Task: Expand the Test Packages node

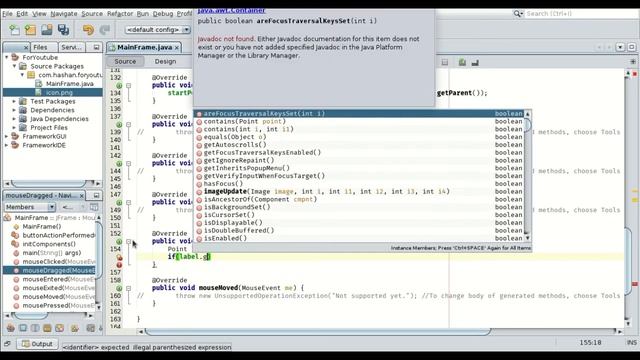Action: click(14, 101)
